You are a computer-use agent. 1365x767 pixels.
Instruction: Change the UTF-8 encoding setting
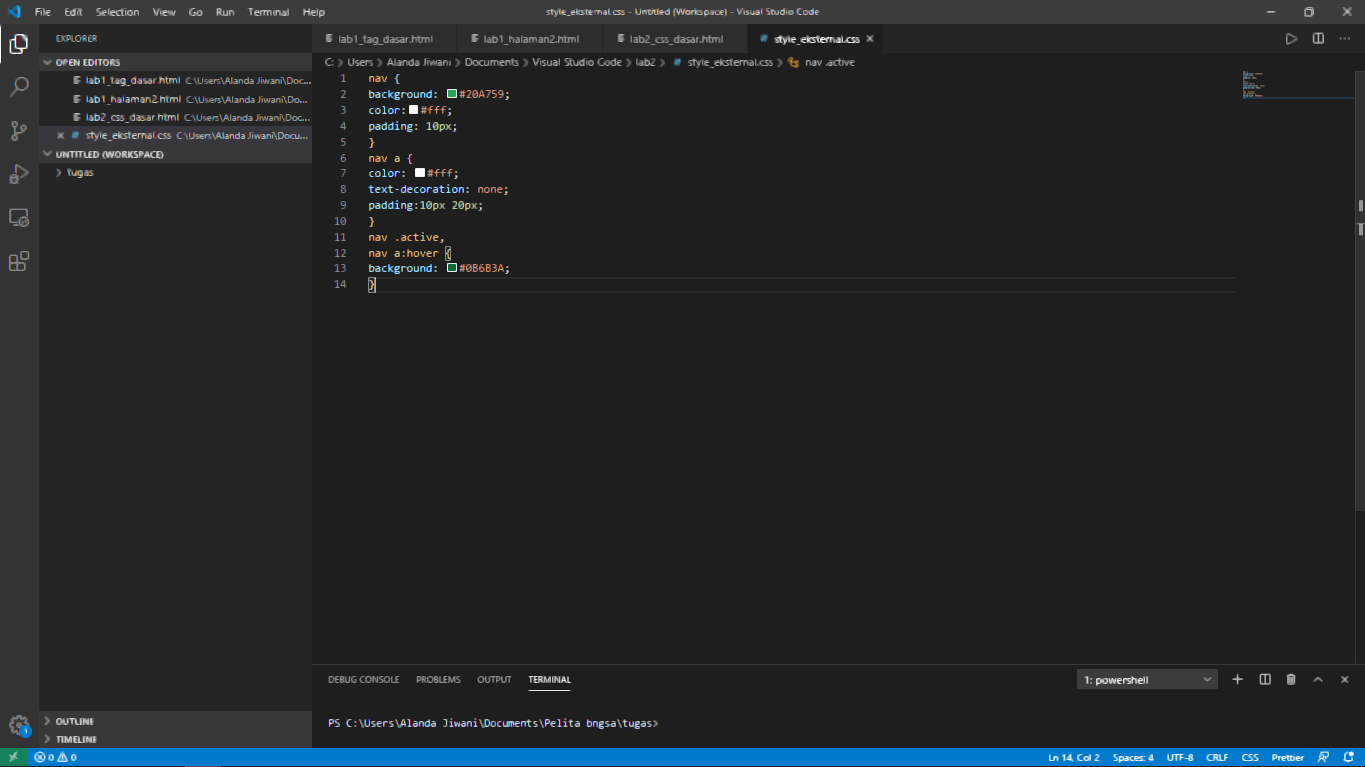point(1180,758)
